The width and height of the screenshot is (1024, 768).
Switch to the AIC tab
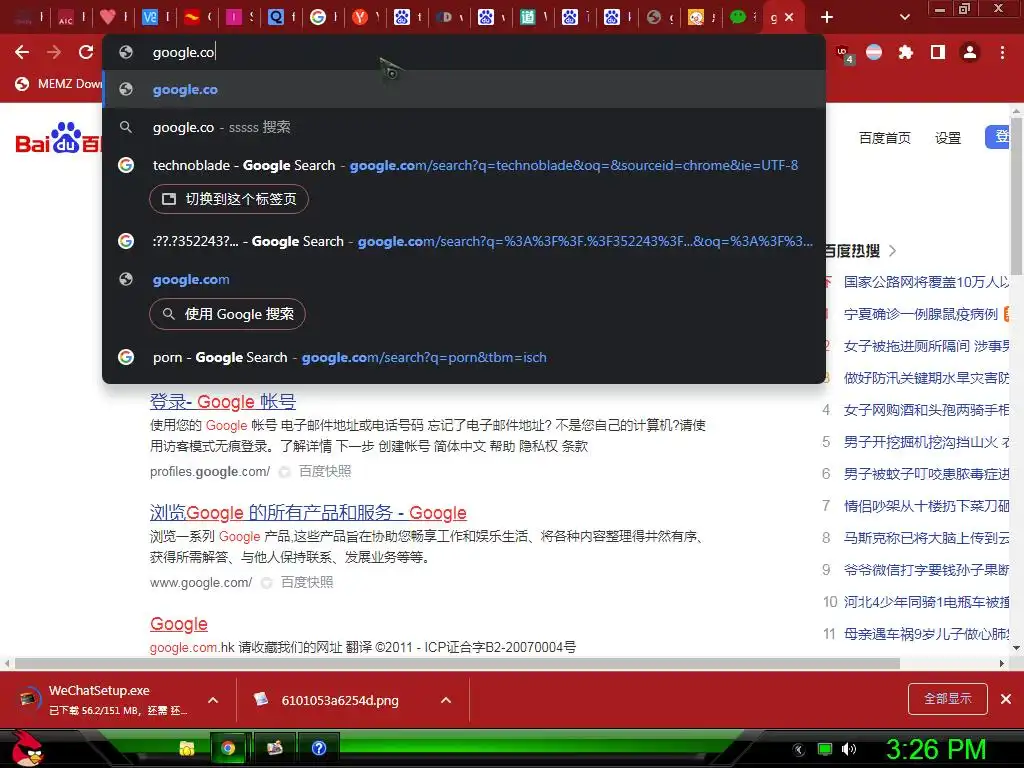[66, 18]
